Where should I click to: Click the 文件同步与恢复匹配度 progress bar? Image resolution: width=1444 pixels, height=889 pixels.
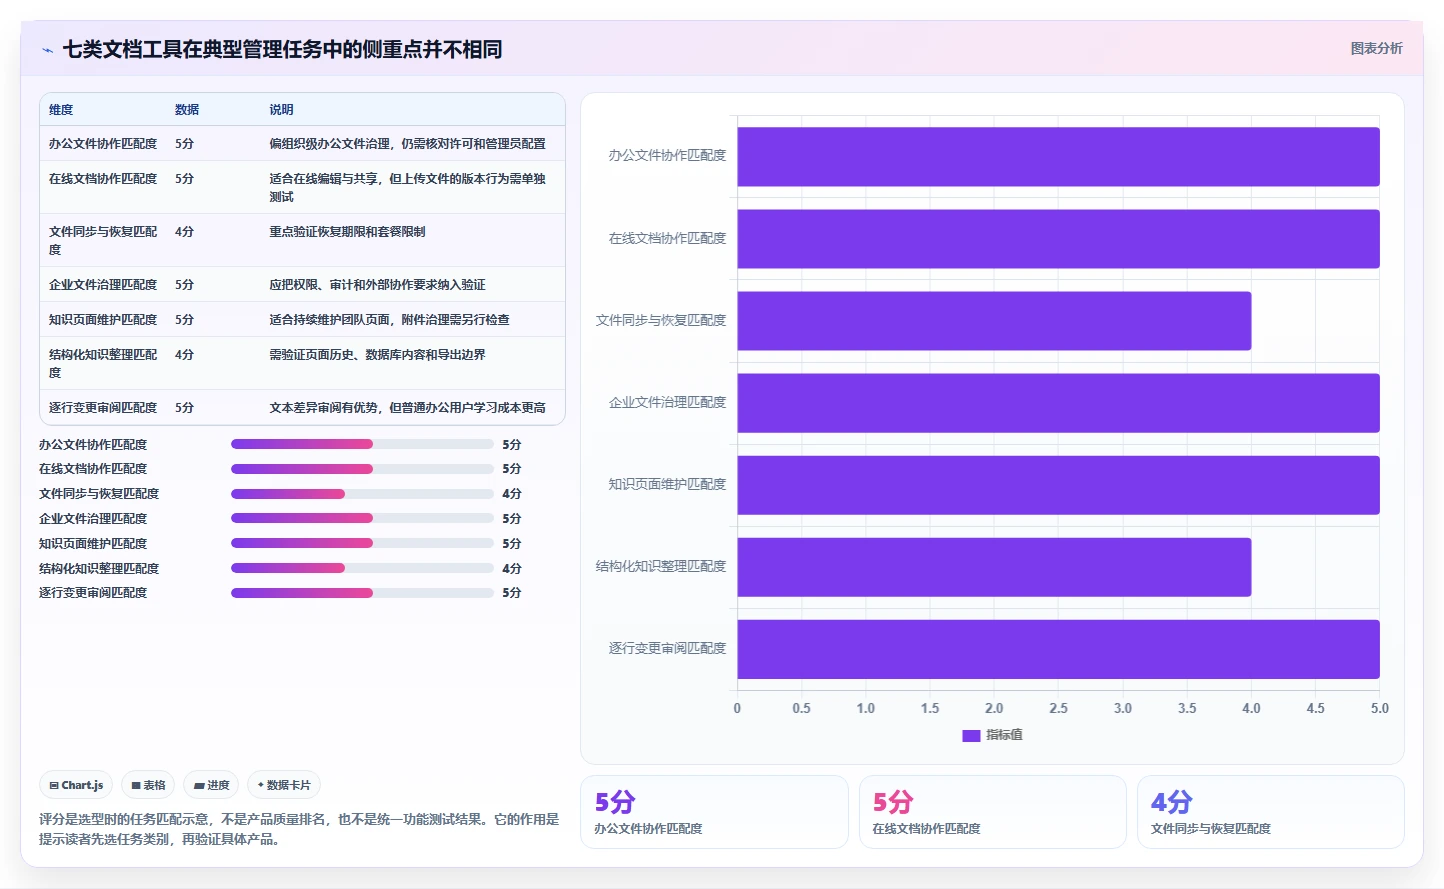coord(362,494)
